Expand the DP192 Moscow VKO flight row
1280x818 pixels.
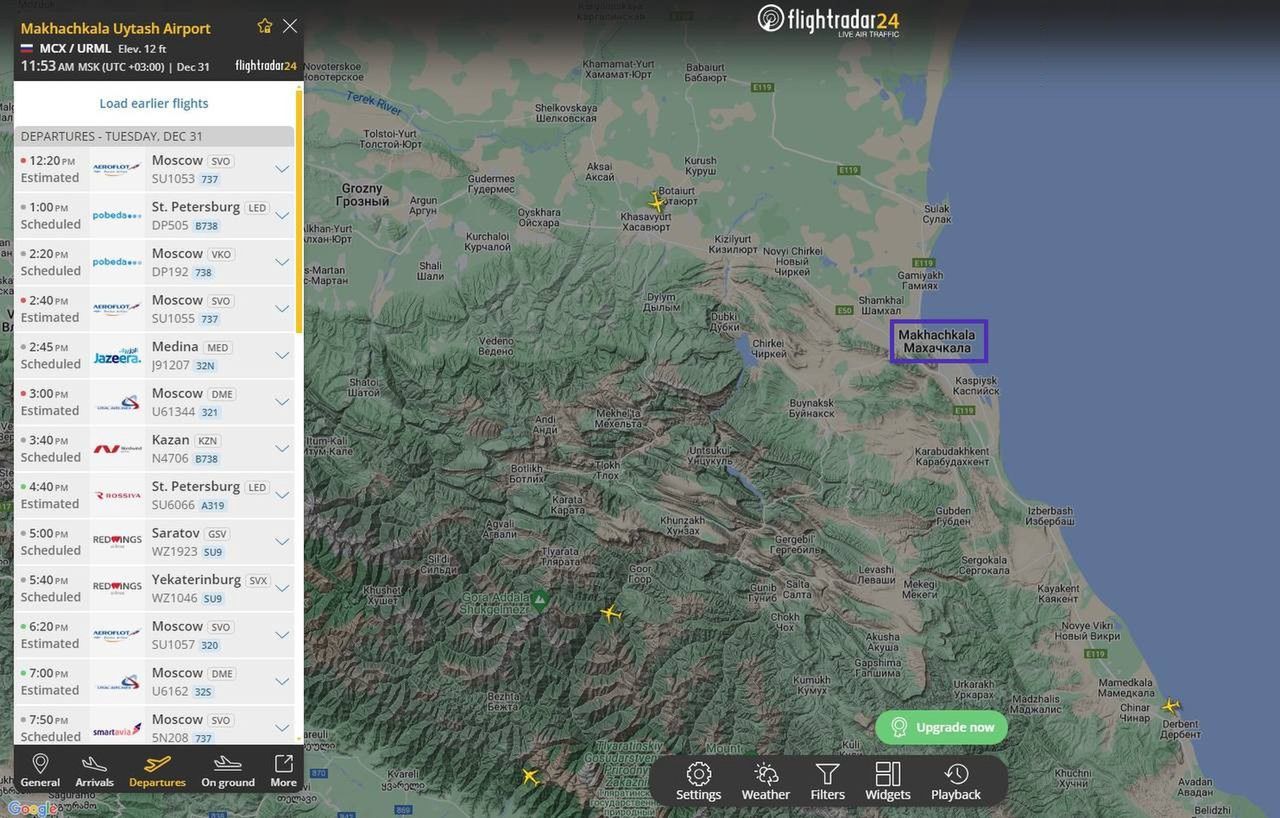[282, 262]
